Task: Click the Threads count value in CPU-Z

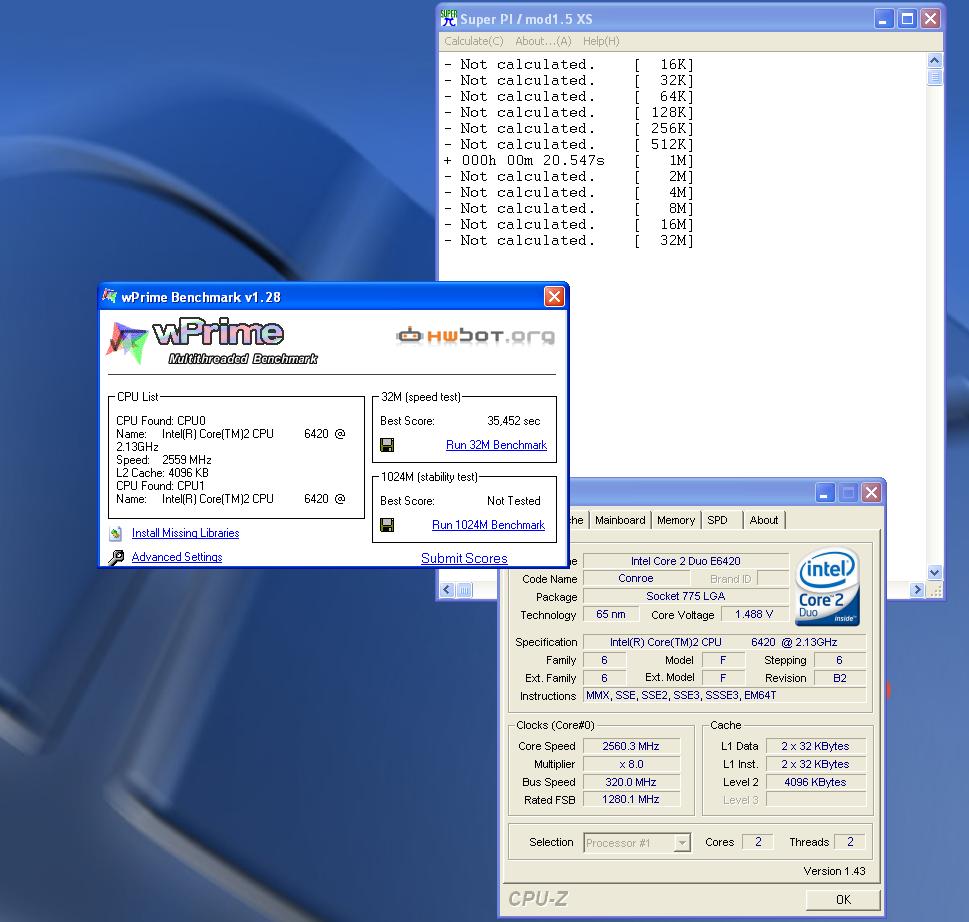Action: click(x=850, y=842)
